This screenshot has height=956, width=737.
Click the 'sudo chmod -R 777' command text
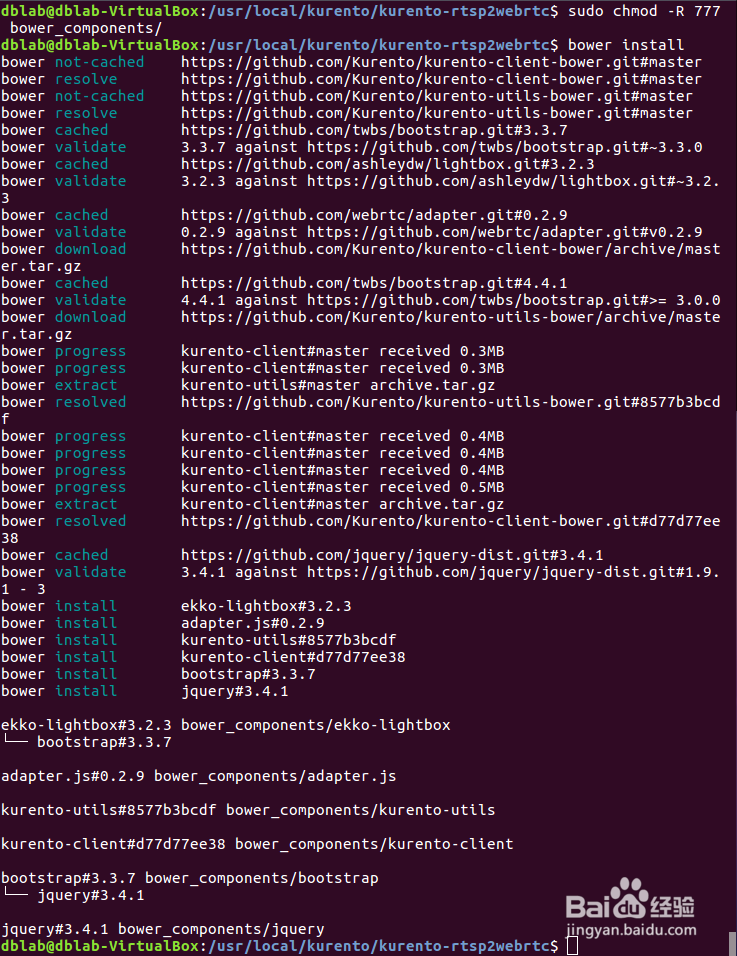click(644, 11)
